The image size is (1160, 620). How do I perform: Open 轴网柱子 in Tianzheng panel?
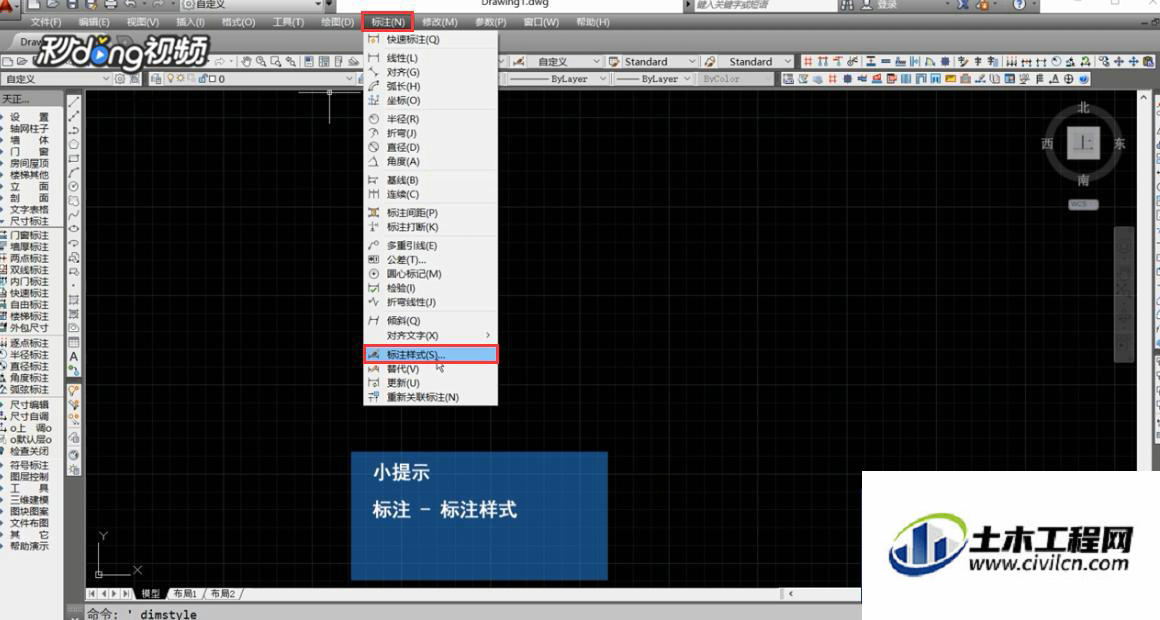(29, 129)
